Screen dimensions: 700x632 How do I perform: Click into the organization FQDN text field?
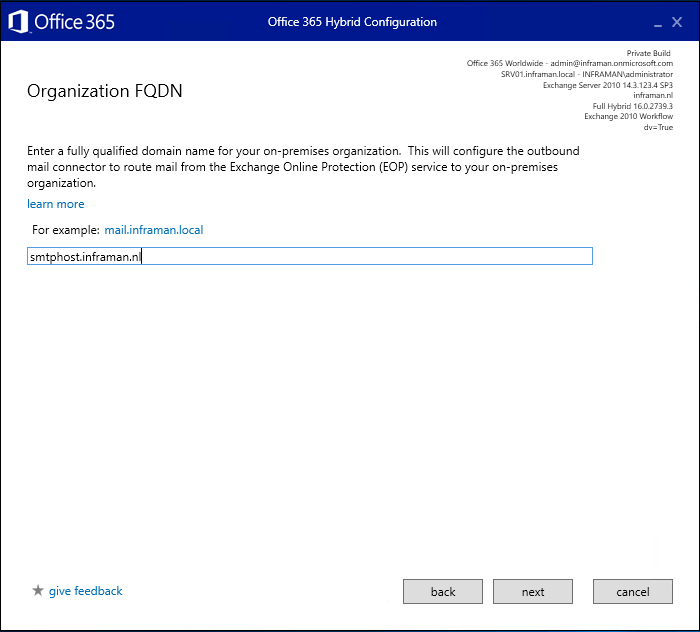click(x=310, y=257)
